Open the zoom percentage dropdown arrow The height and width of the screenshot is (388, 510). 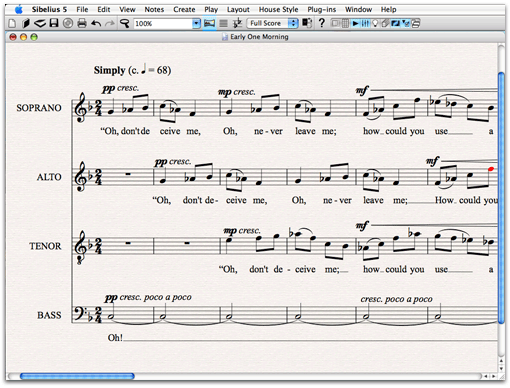(x=196, y=23)
